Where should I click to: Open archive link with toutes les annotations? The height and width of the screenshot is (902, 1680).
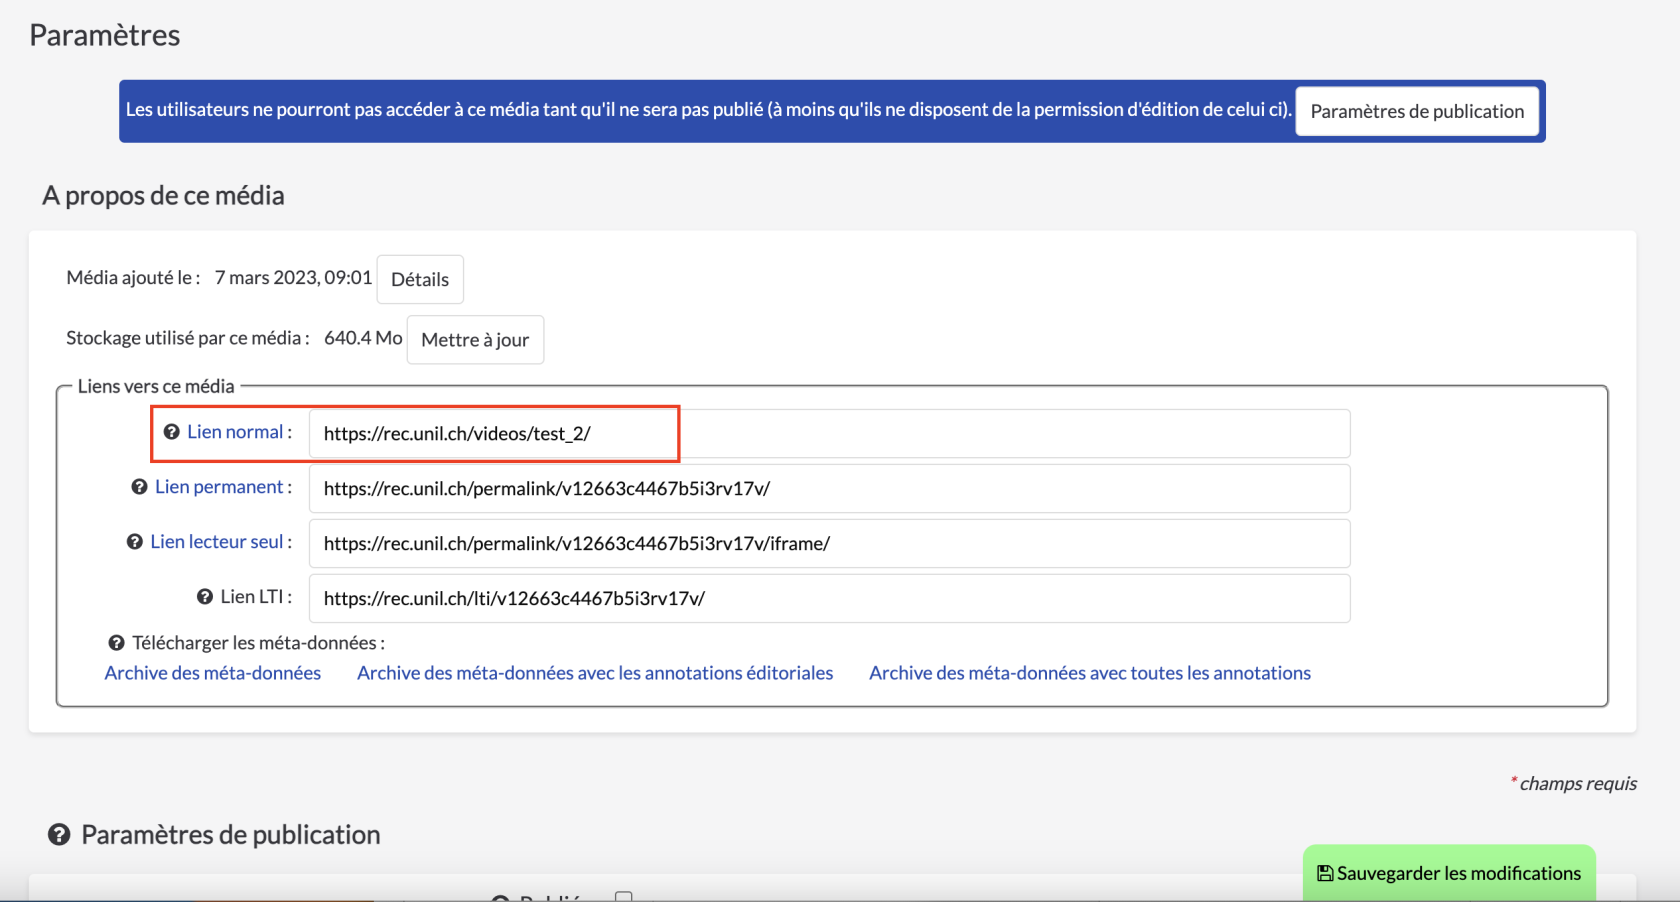1089,673
